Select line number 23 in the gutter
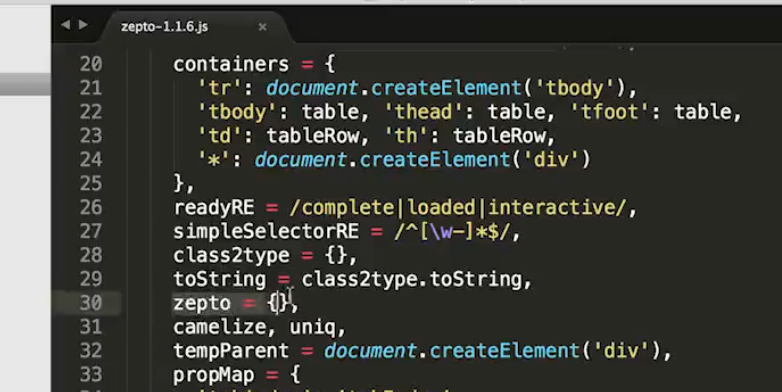Image resolution: width=782 pixels, height=392 pixels. tap(91, 136)
